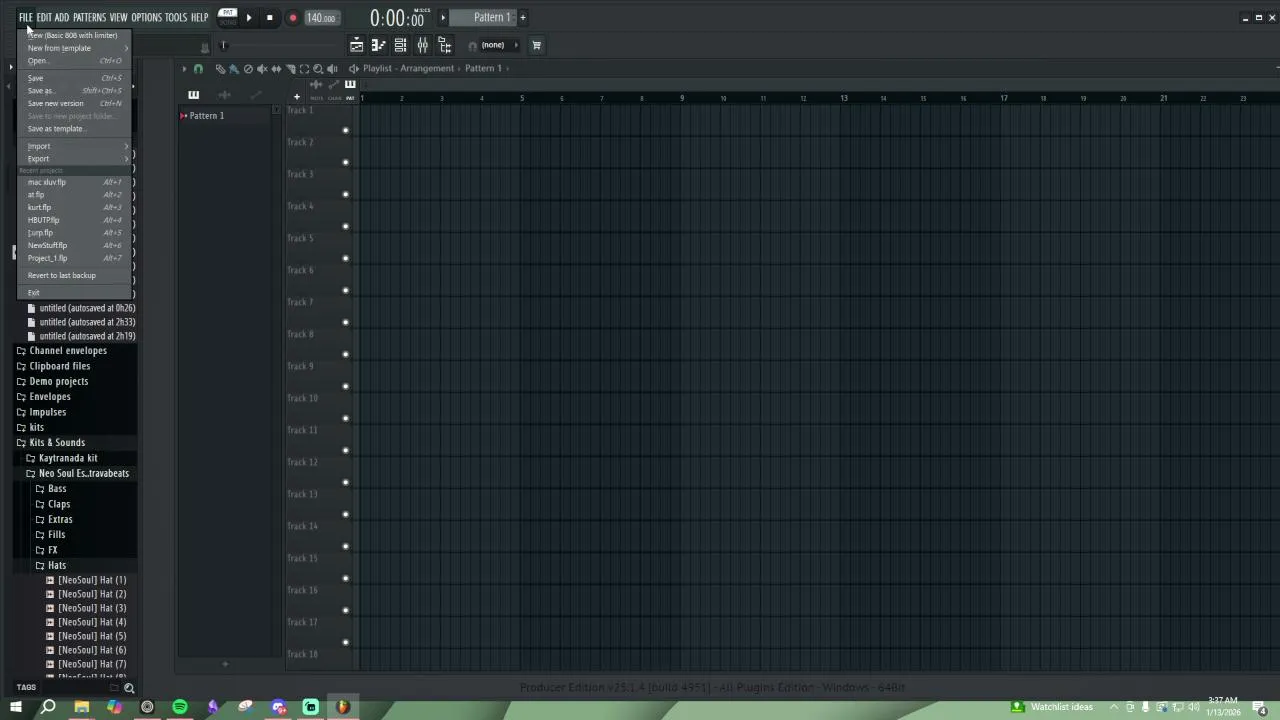The width and height of the screenshot is (1280, 720).
Task: Toggle mute dot on Track 12
Action: coord(346,482)
